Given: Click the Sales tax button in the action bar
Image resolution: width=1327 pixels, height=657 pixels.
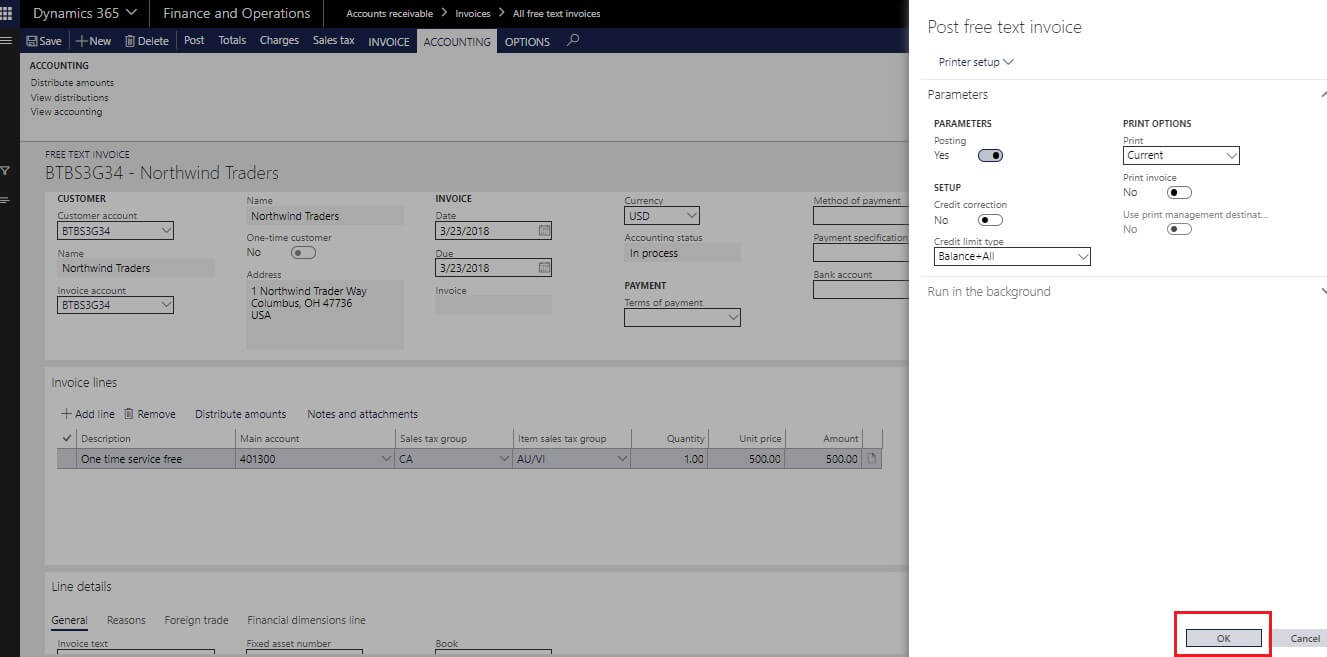Looking at the screenshot, I should 333,41.
